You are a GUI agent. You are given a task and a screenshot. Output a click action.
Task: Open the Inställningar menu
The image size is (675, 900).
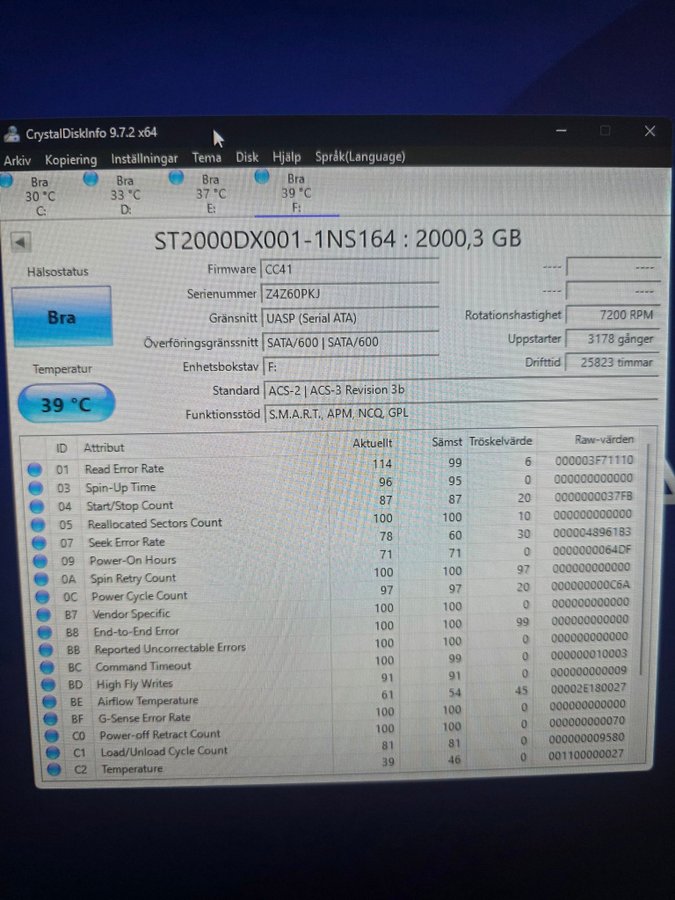(144, 158)
